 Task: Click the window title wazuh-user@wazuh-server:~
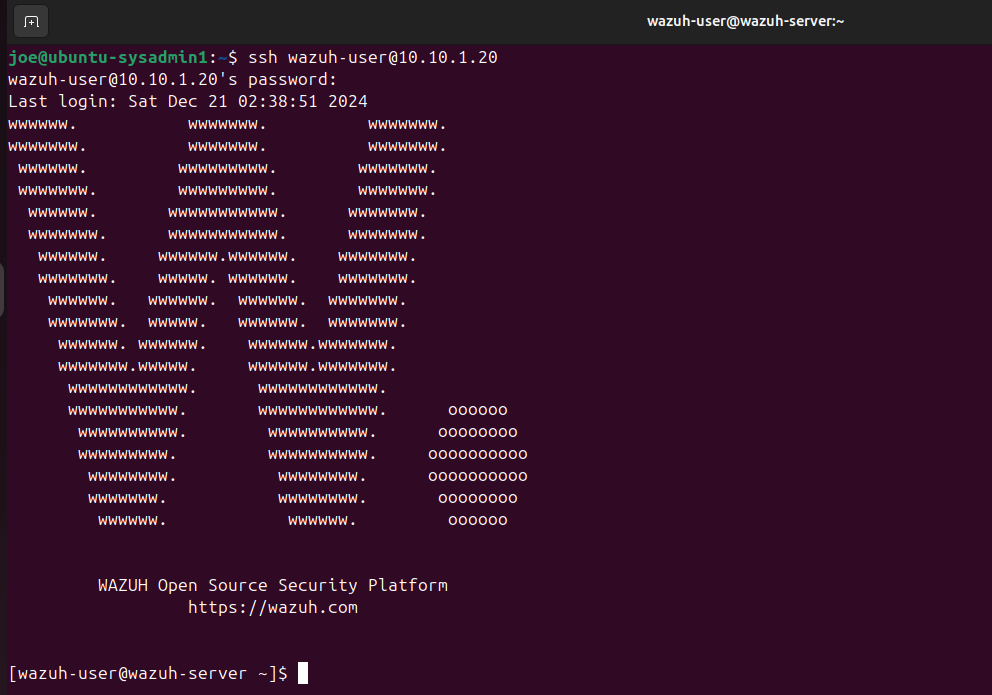(745, 21)
